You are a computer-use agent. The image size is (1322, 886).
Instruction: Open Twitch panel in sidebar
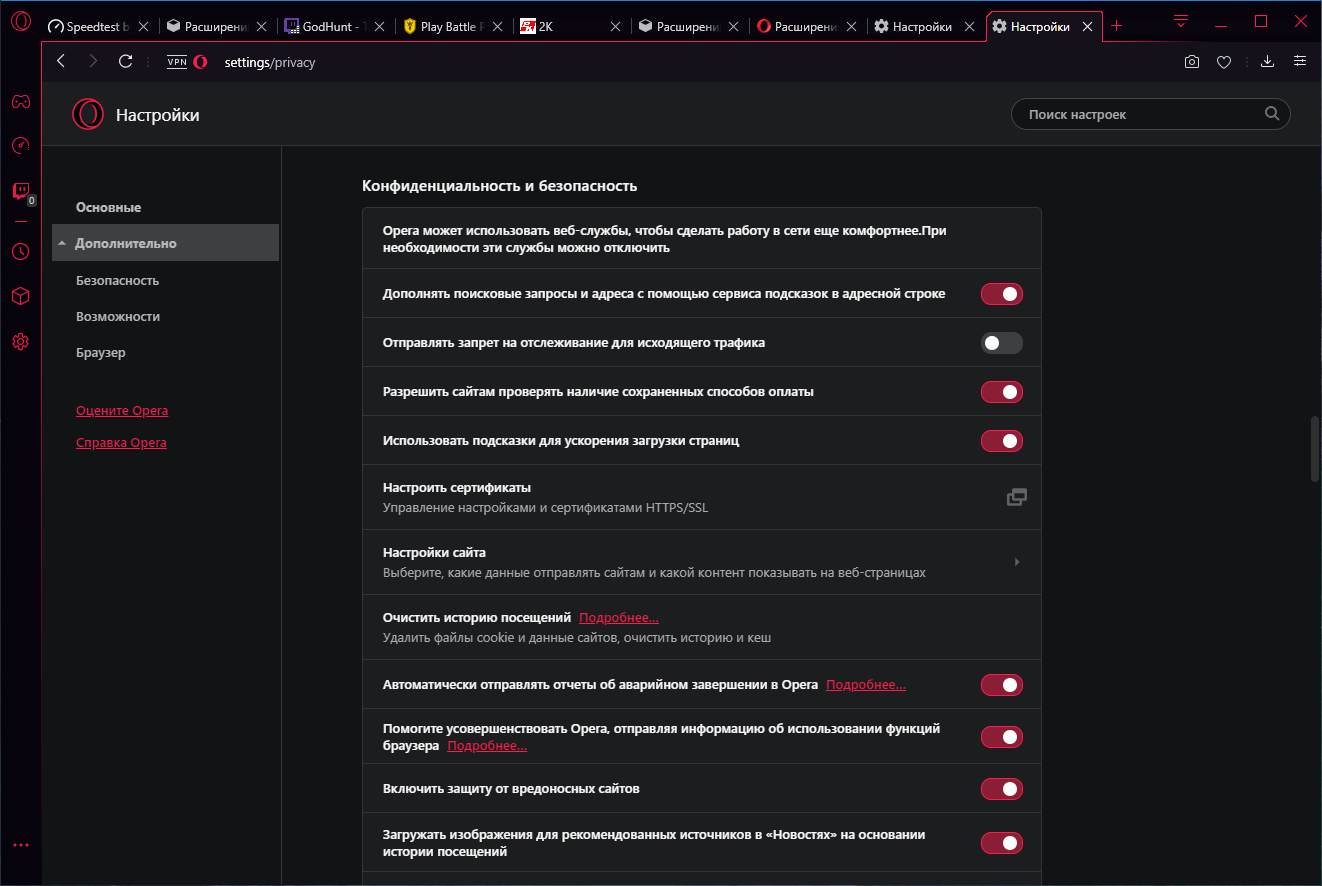pos(20,191)
